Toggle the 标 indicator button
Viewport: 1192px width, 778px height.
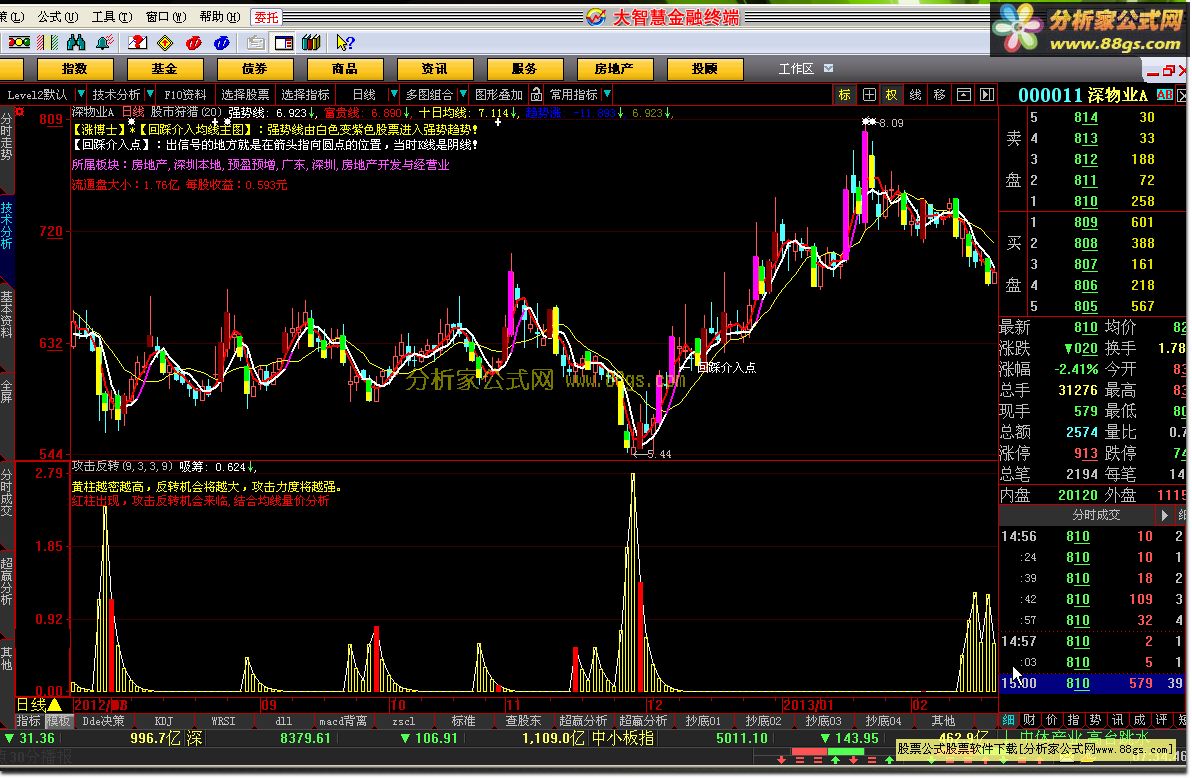coord(845,94)
